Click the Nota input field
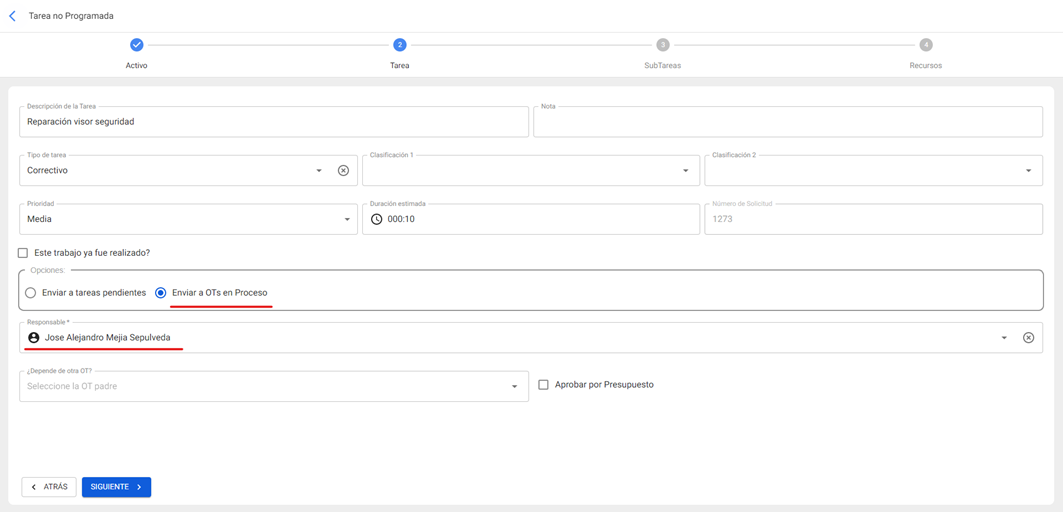Image resolution: width=1063 pixels, height=512 pixels. click(788, 123)
